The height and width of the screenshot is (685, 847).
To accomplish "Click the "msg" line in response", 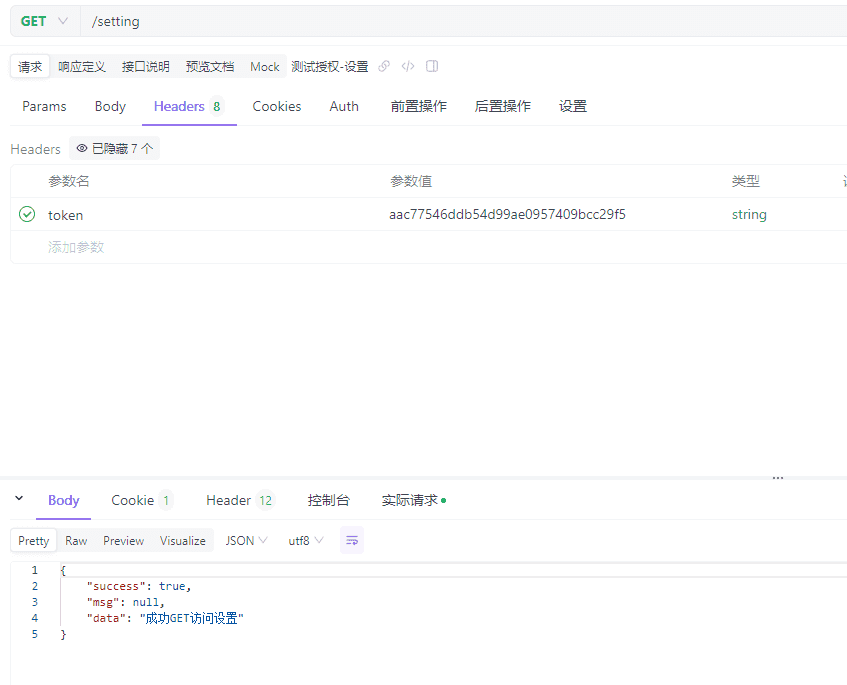I will click(125, 602).
